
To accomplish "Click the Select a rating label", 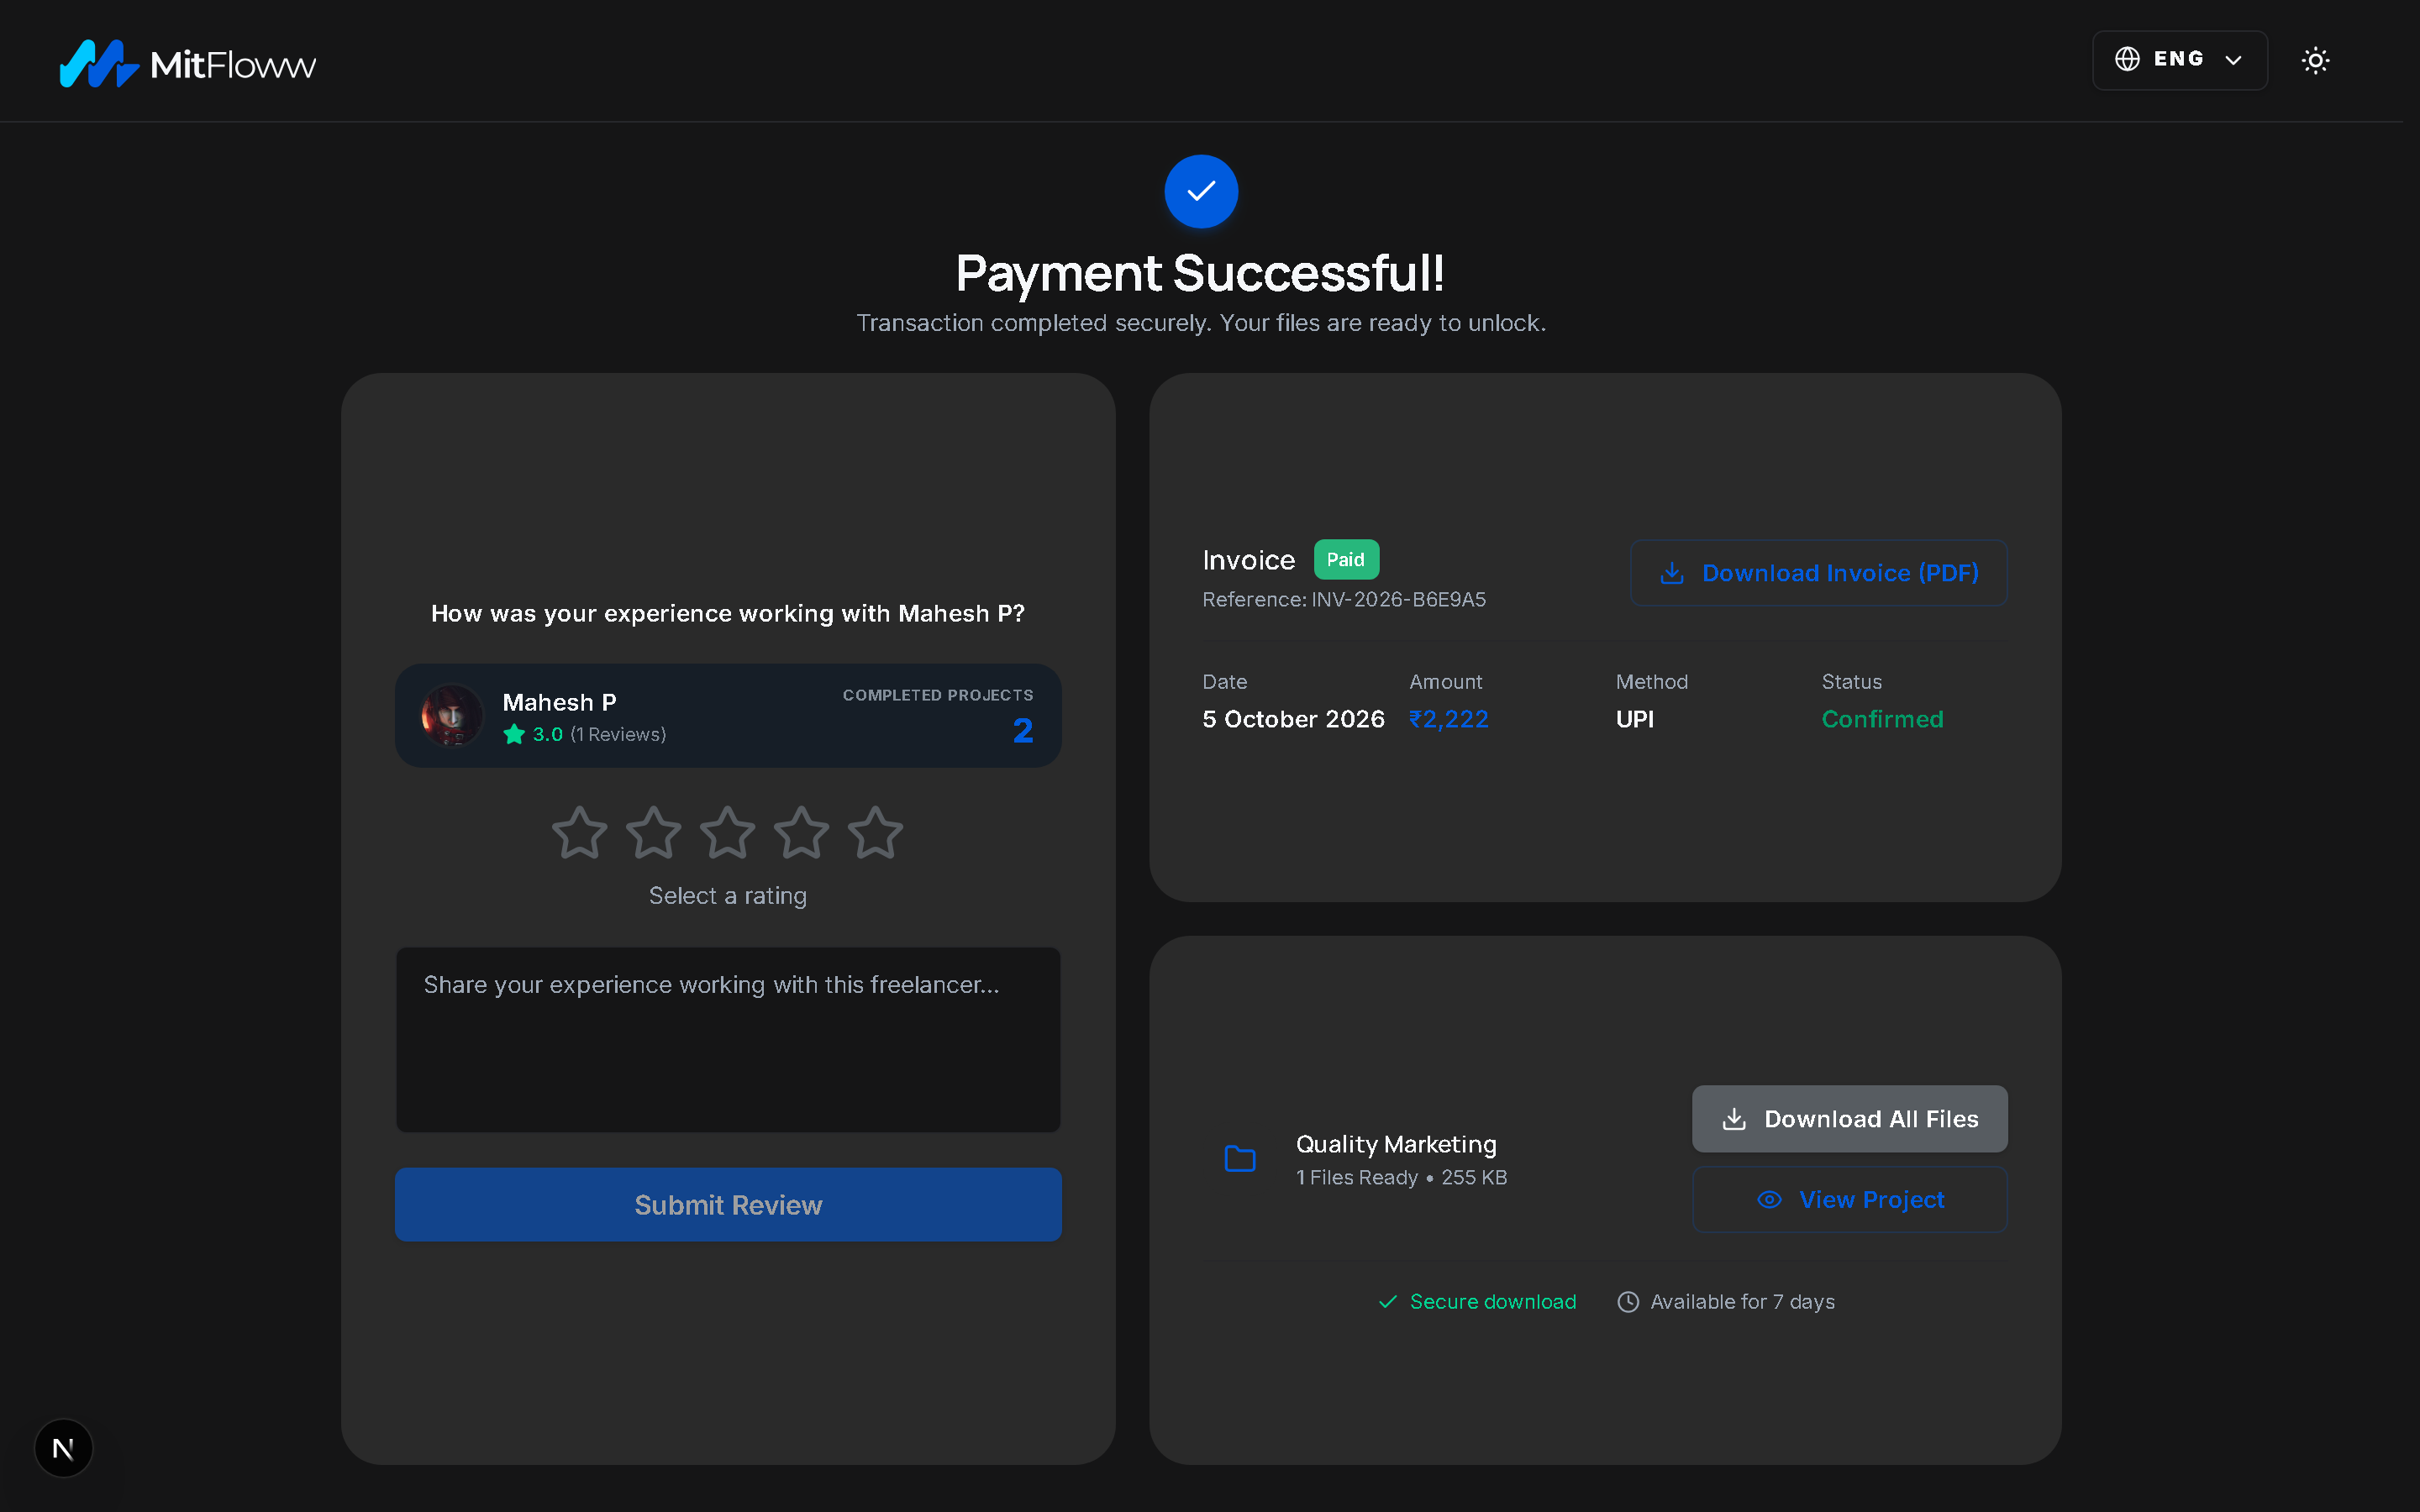I will 728,896.
